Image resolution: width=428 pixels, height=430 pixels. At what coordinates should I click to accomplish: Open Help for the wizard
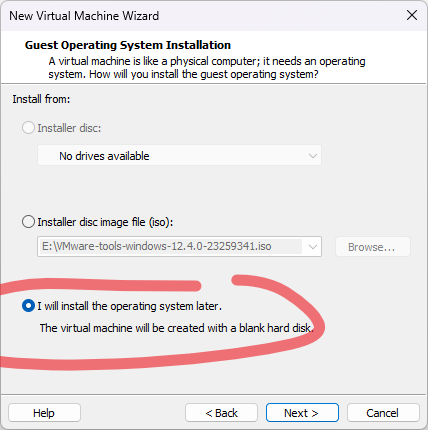[x=44, y=413]
